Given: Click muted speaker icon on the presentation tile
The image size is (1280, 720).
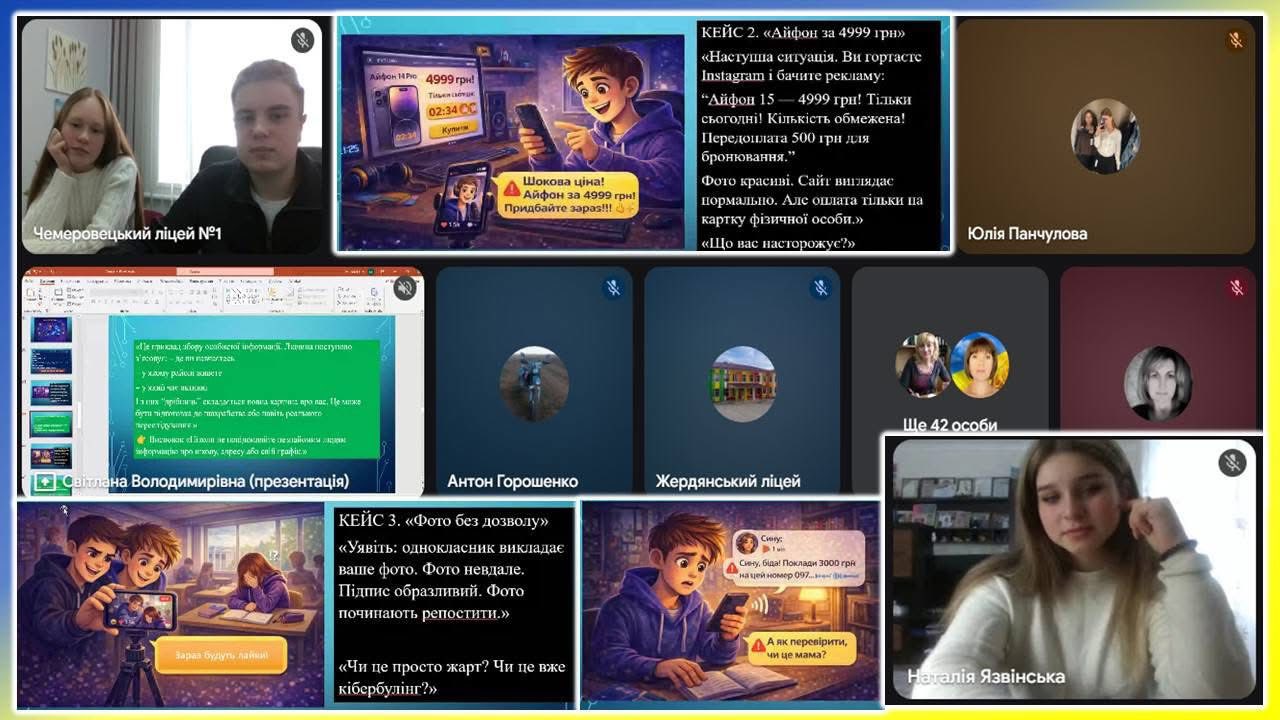Looking at the screenshot, I should (404, 288).
